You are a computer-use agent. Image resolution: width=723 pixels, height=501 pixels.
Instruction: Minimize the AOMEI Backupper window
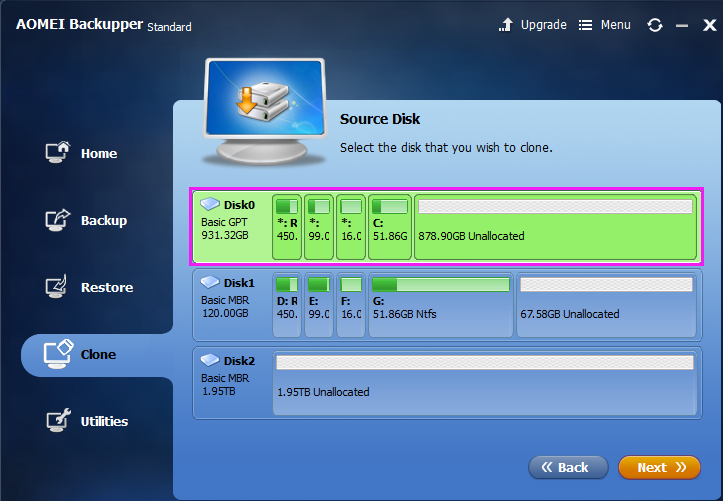coord(682,26)
